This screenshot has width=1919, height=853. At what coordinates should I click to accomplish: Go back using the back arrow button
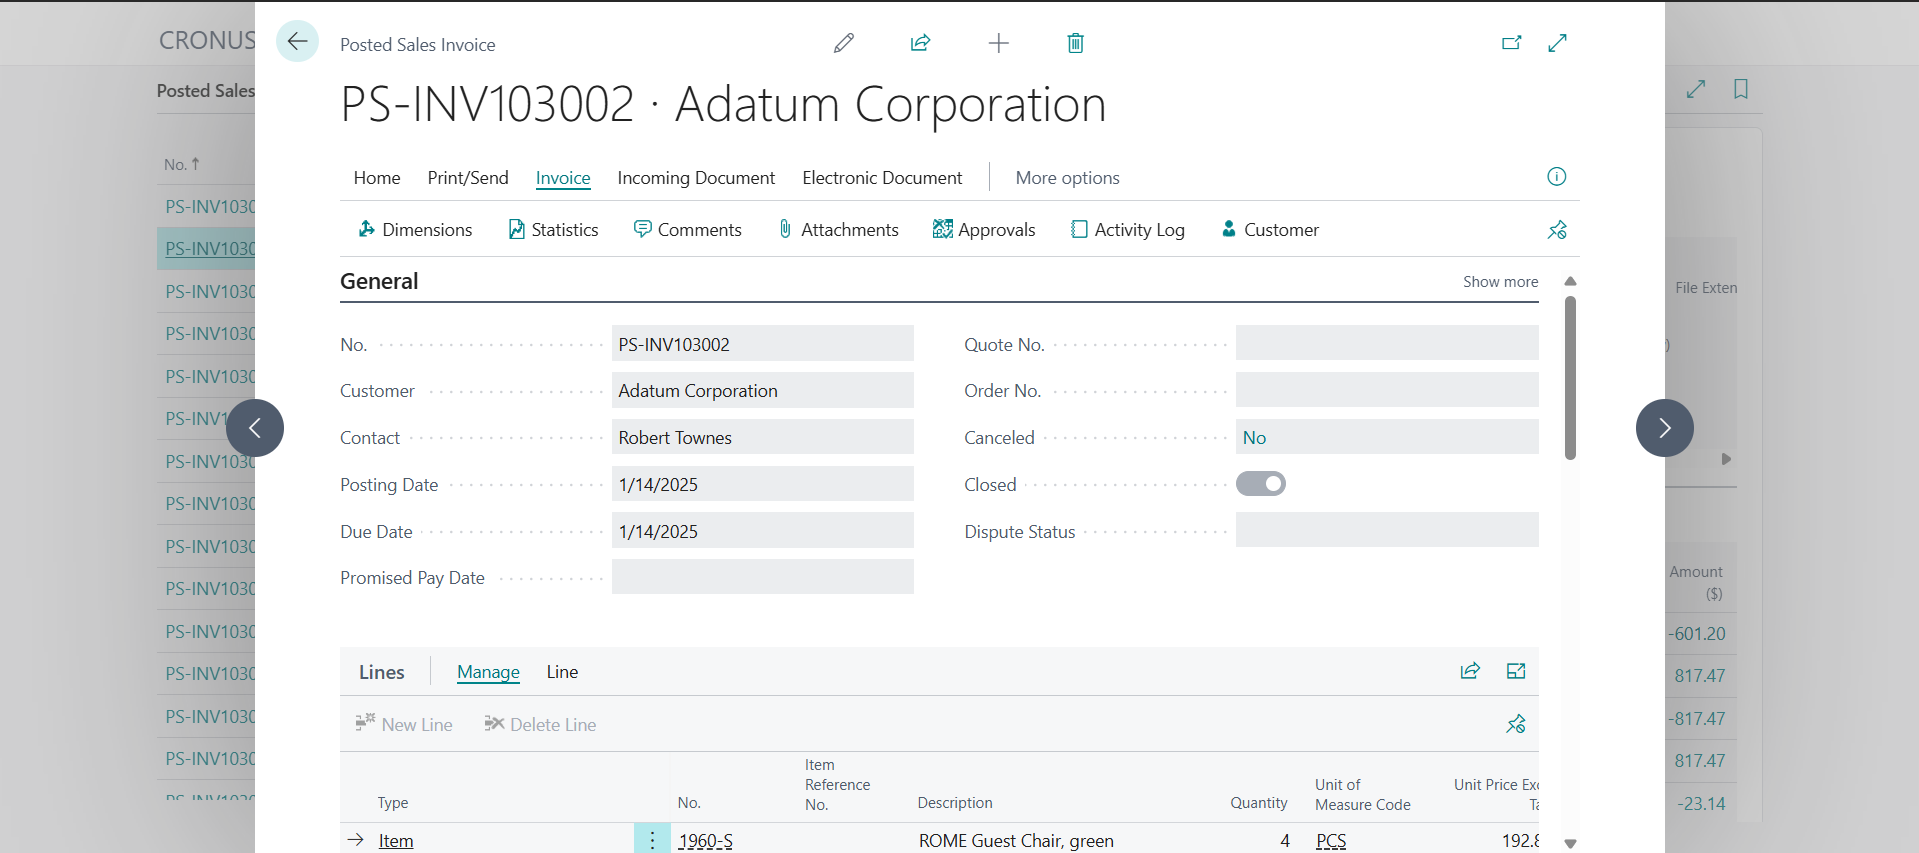[x=297, y=42]
